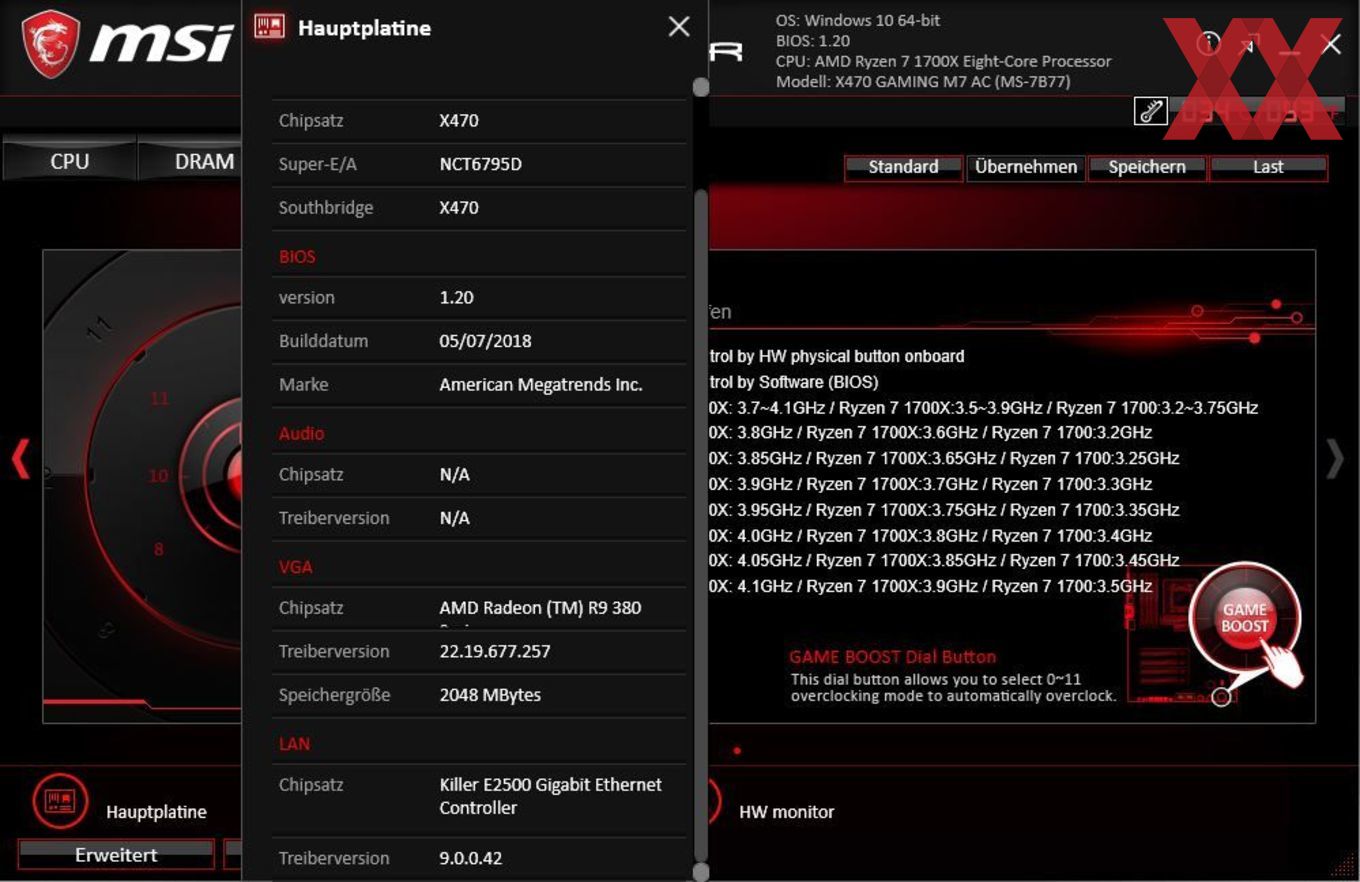Expand the Erweitert options
This screenshot has height=882, width=1360.
116,855
